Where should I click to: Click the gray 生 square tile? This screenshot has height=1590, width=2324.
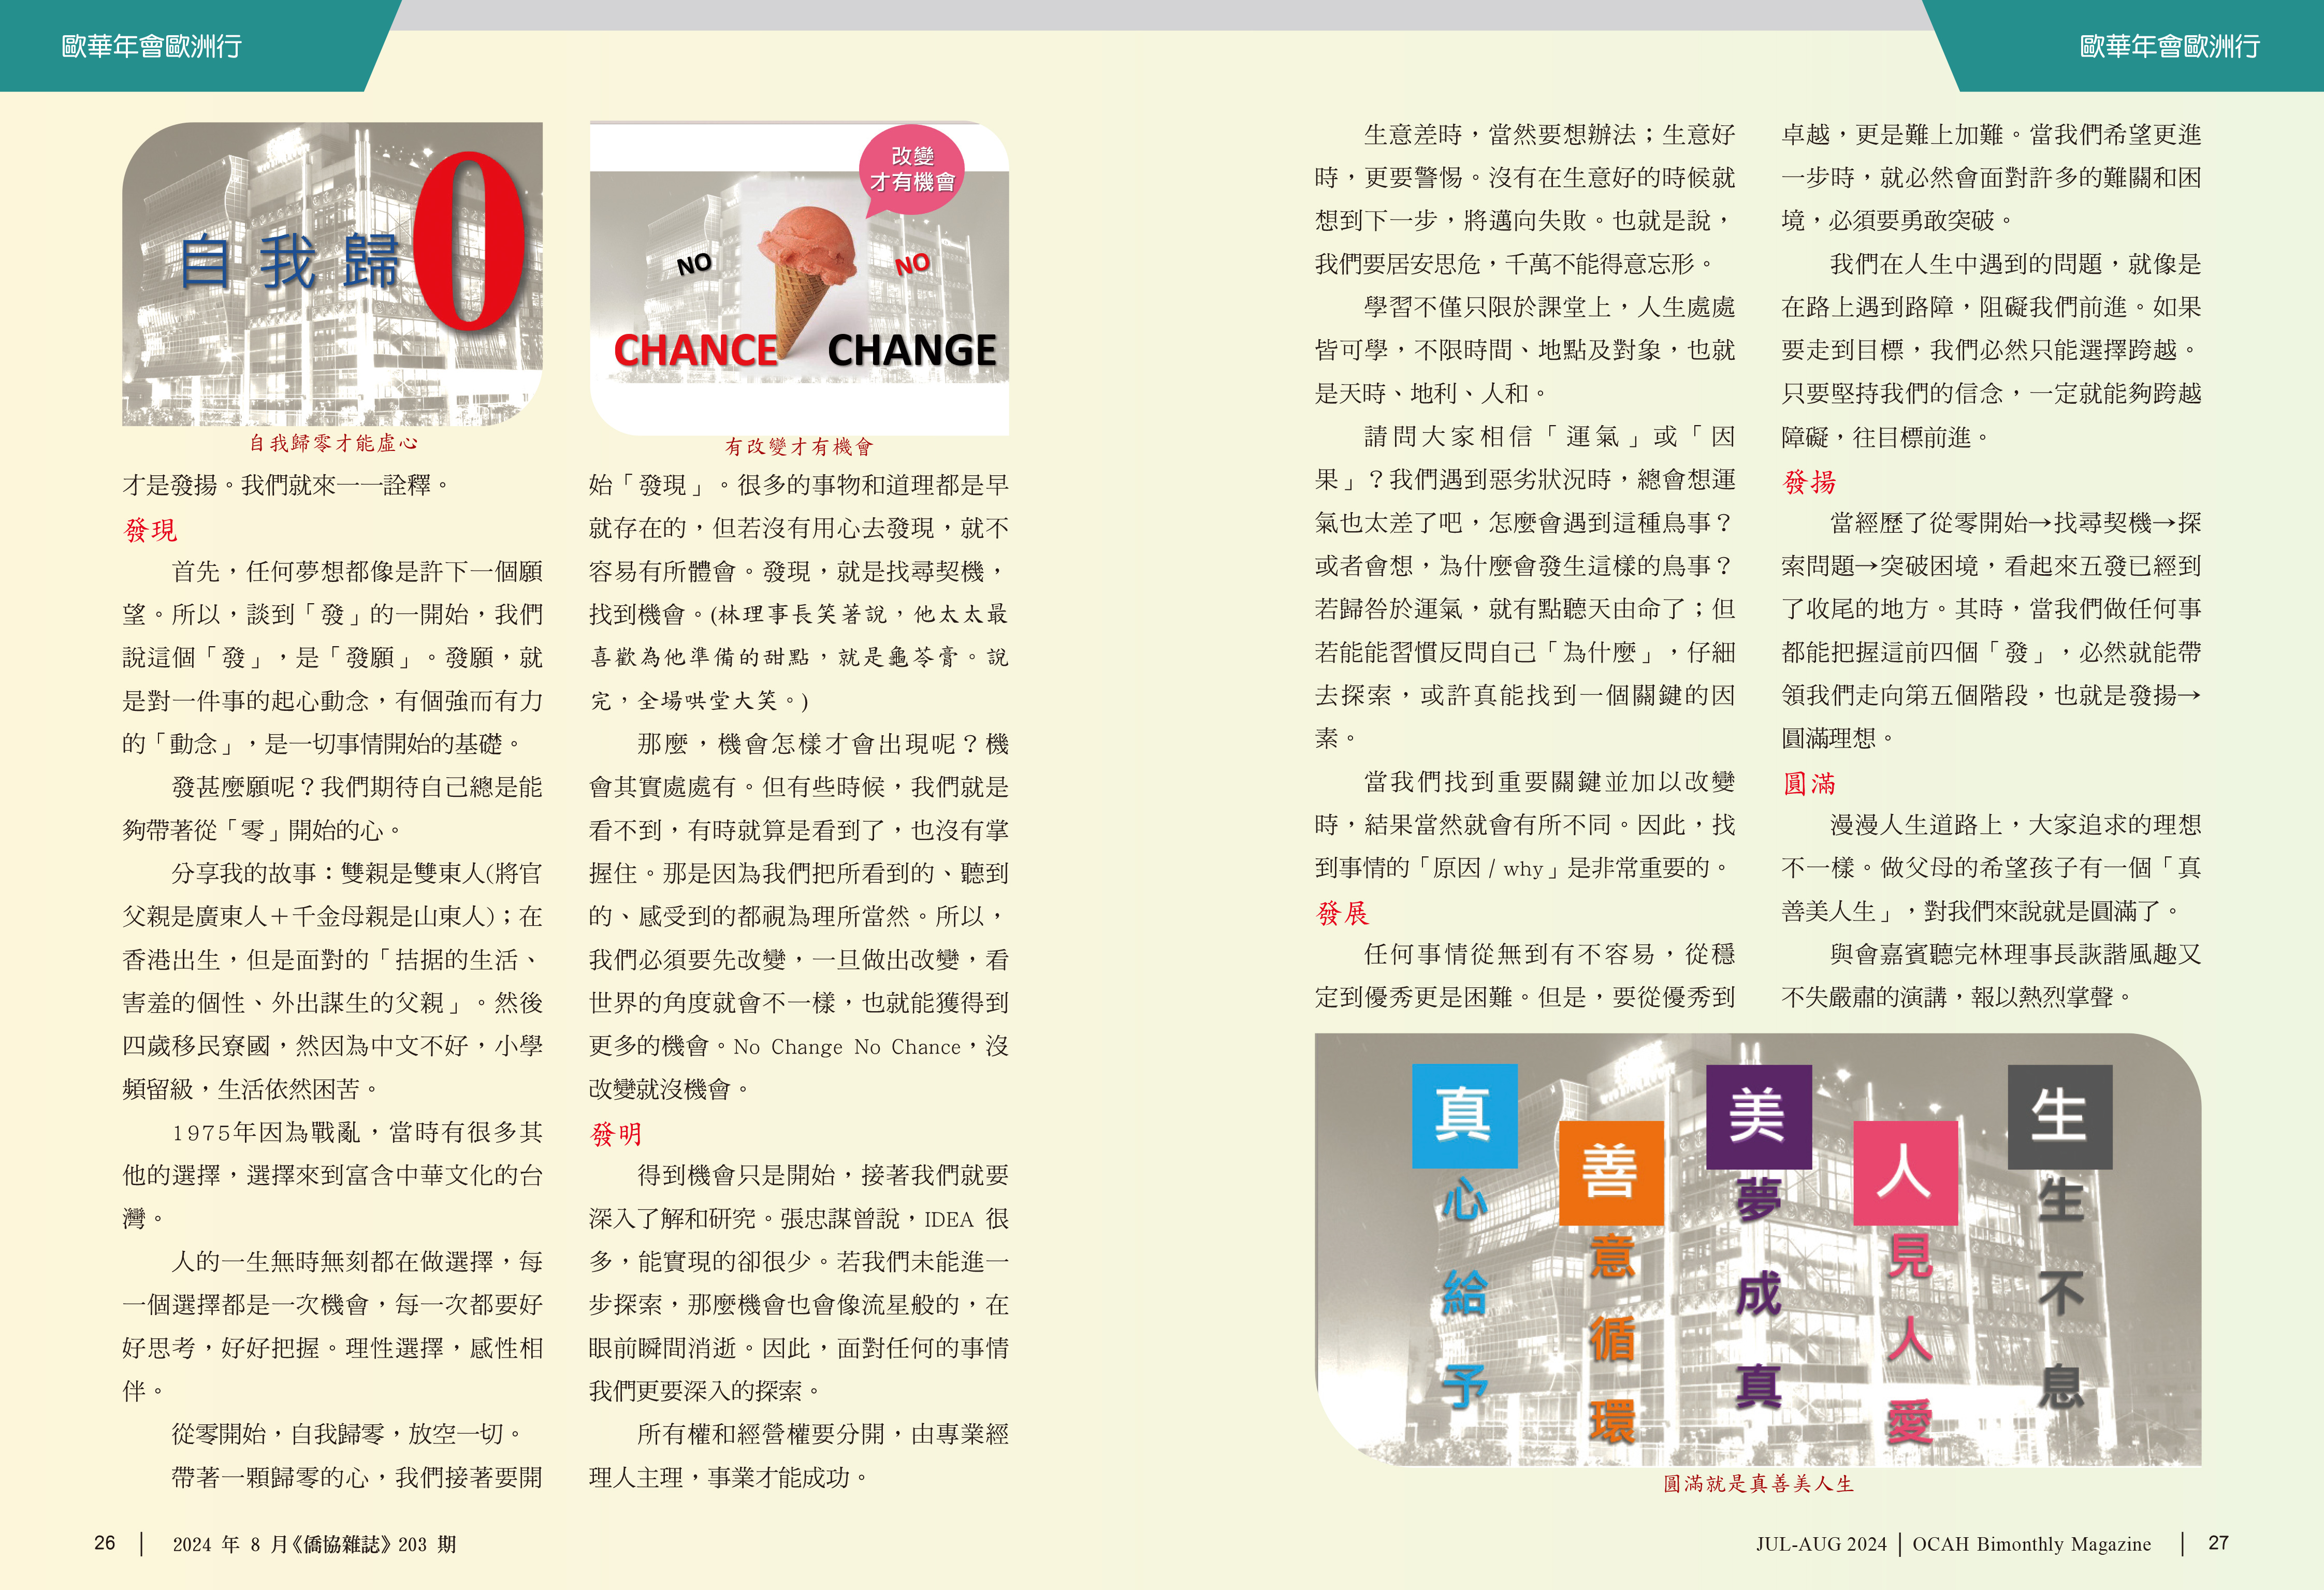2059,1116
